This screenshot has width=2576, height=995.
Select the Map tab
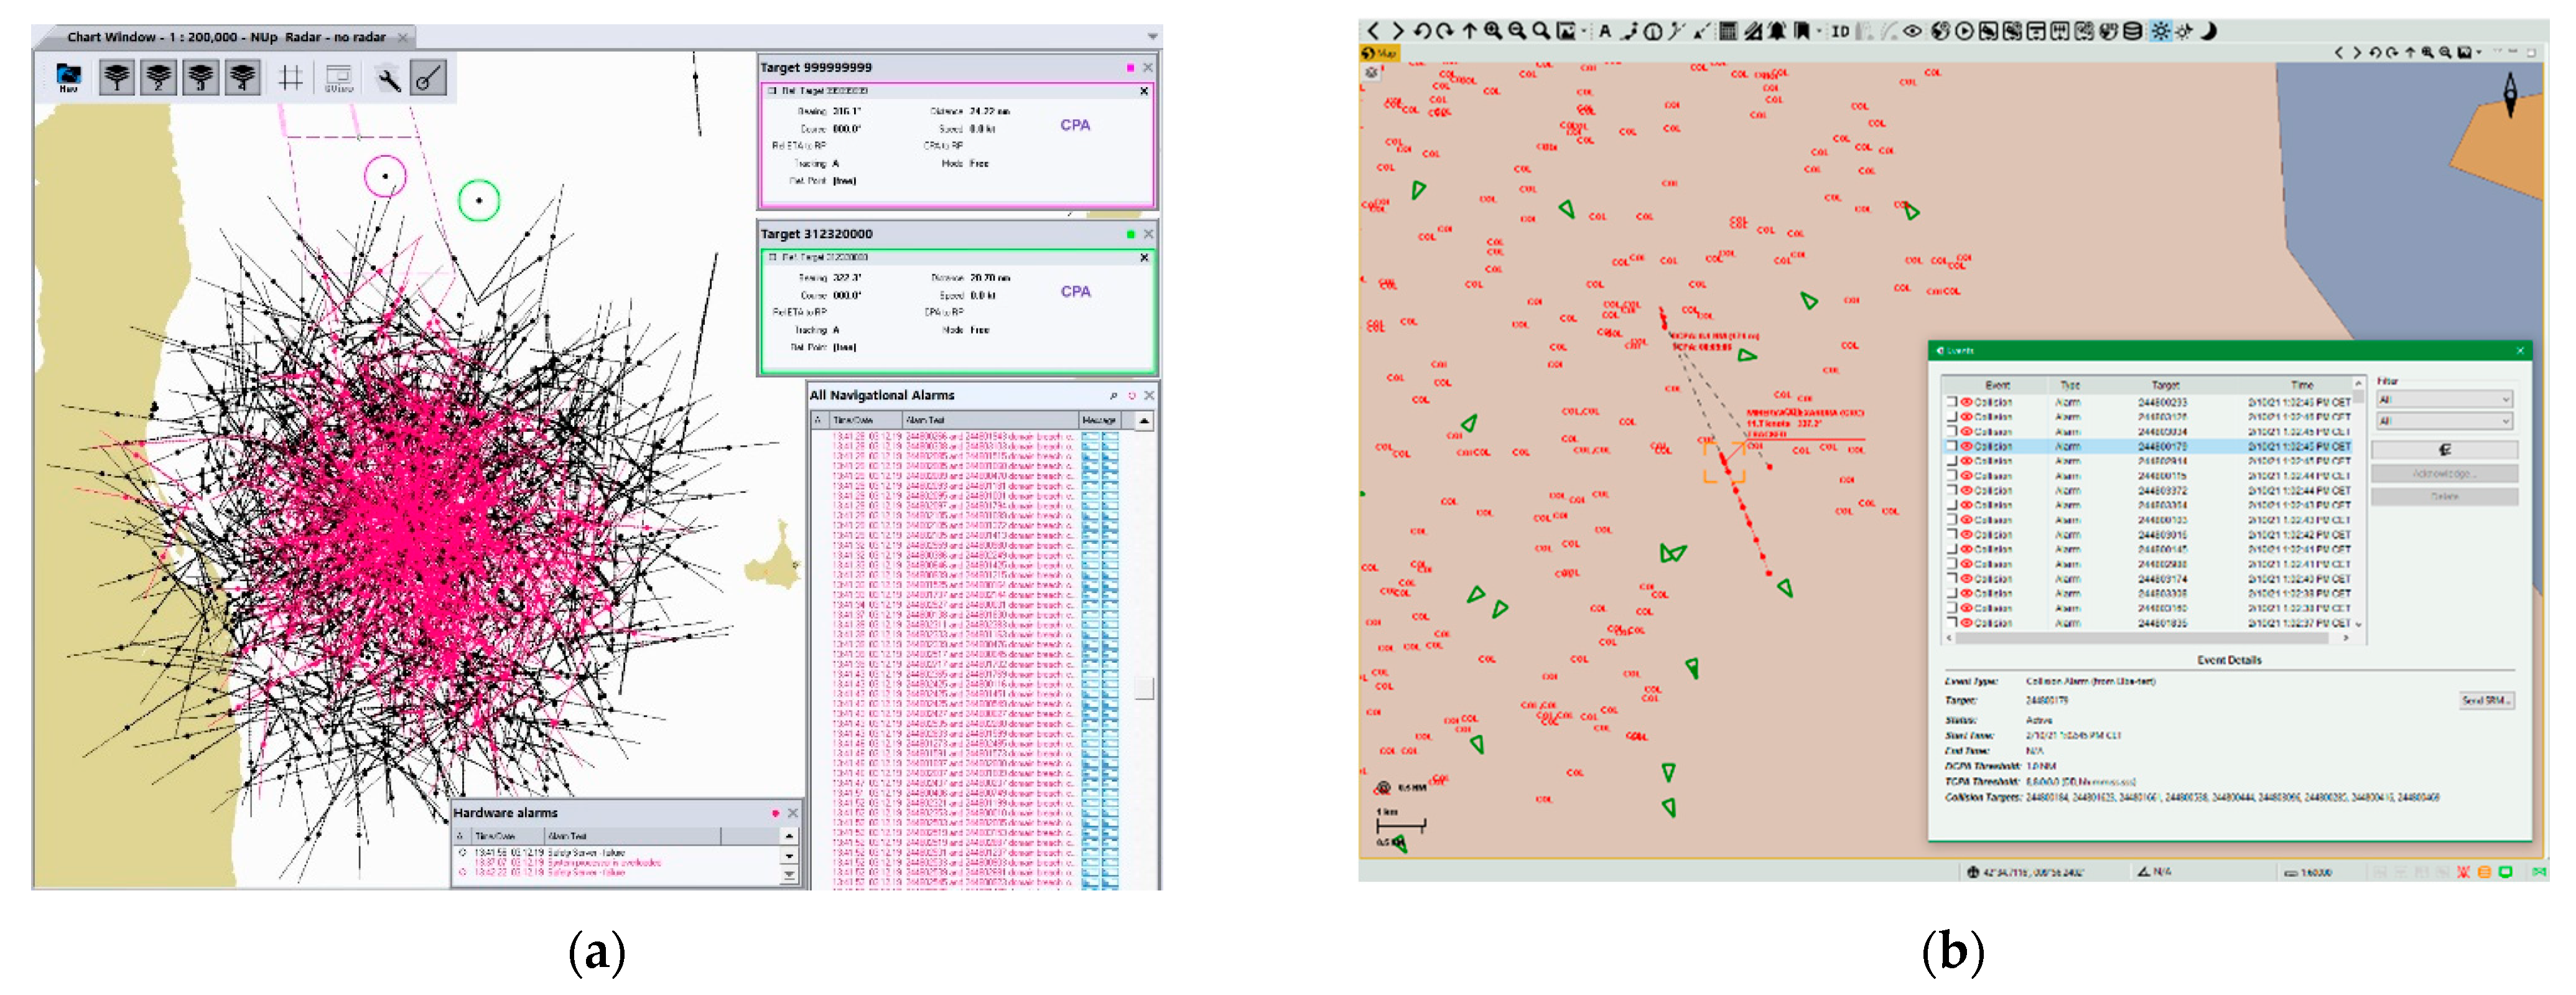point(1381,53)
